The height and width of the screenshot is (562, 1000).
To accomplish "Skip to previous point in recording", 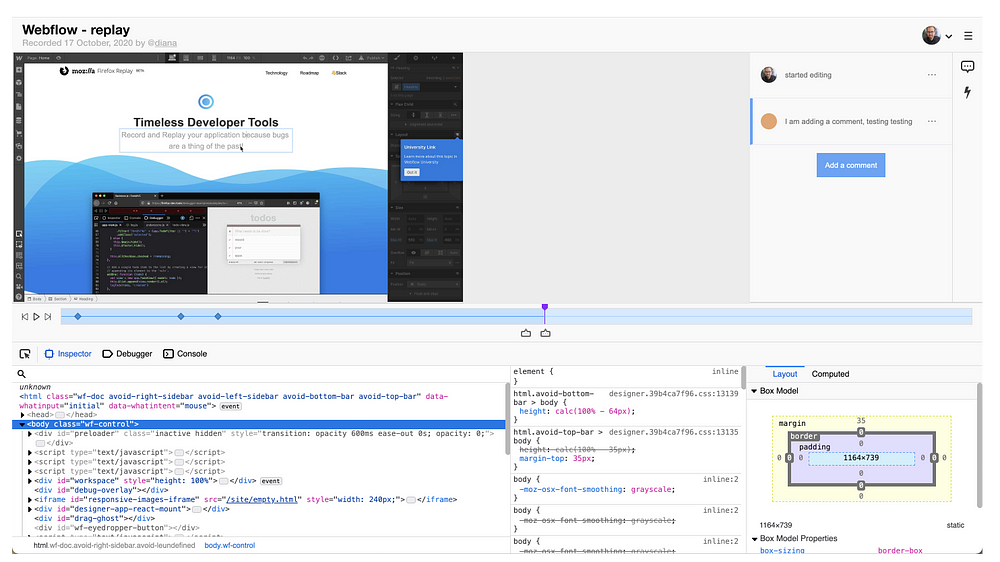I will tap(24, 316).
